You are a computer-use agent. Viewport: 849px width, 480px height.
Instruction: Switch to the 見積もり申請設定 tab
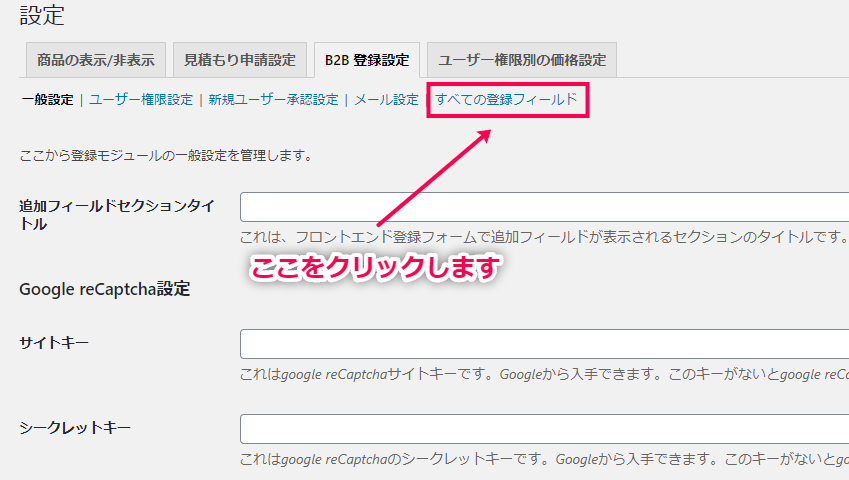click(x=240, y=60)
